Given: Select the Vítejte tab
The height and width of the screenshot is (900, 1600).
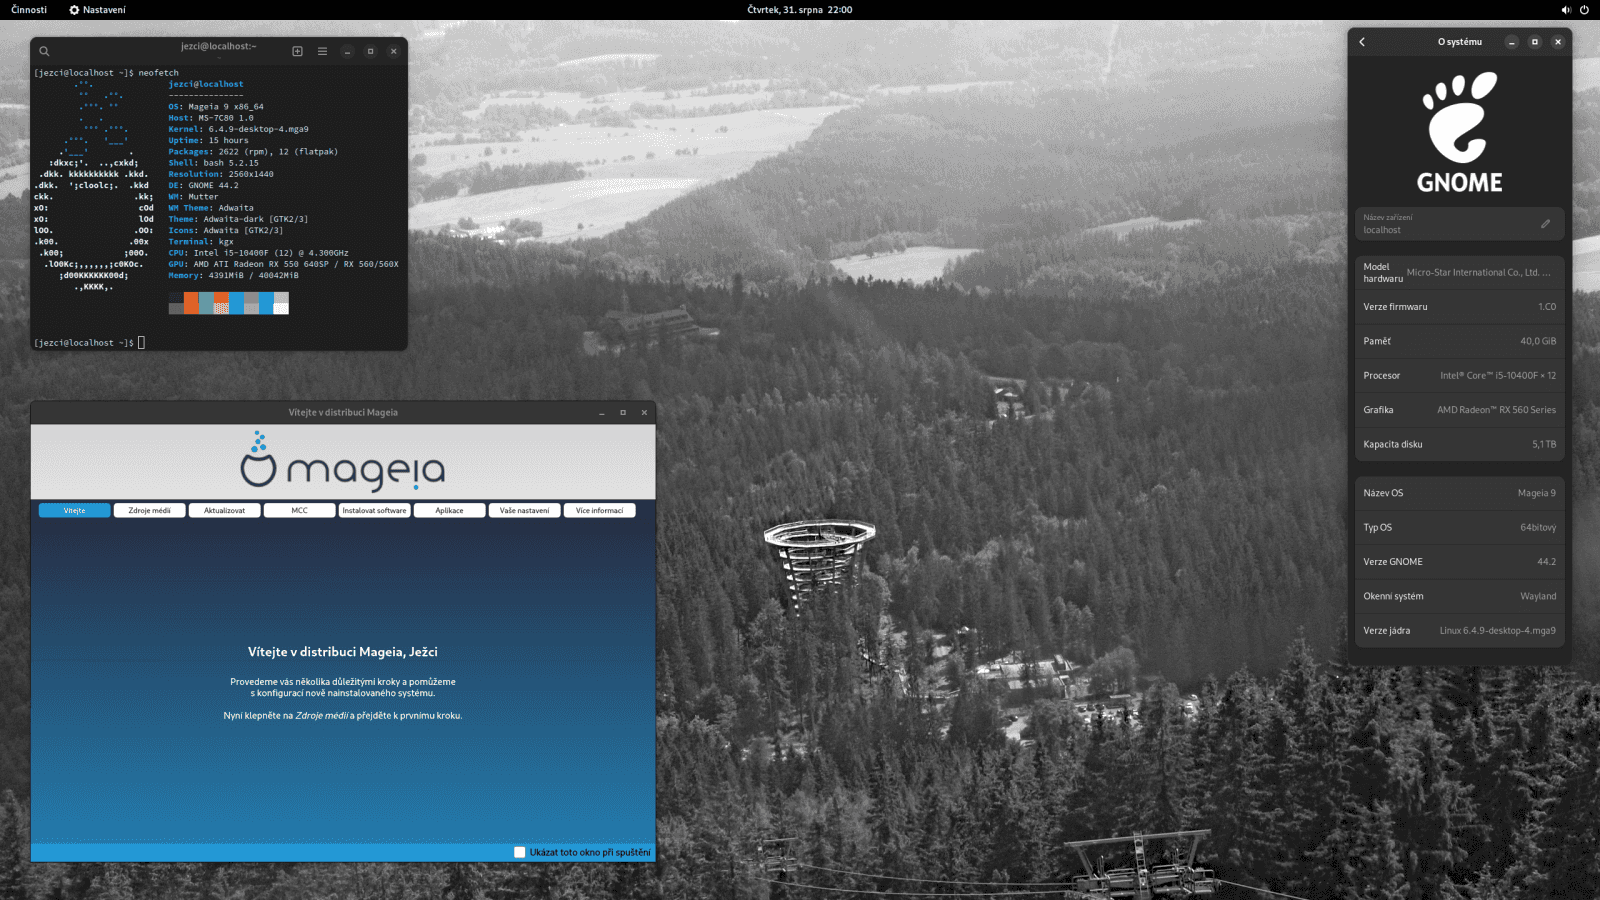Looking at the screenshot, I should click(75, 510).
